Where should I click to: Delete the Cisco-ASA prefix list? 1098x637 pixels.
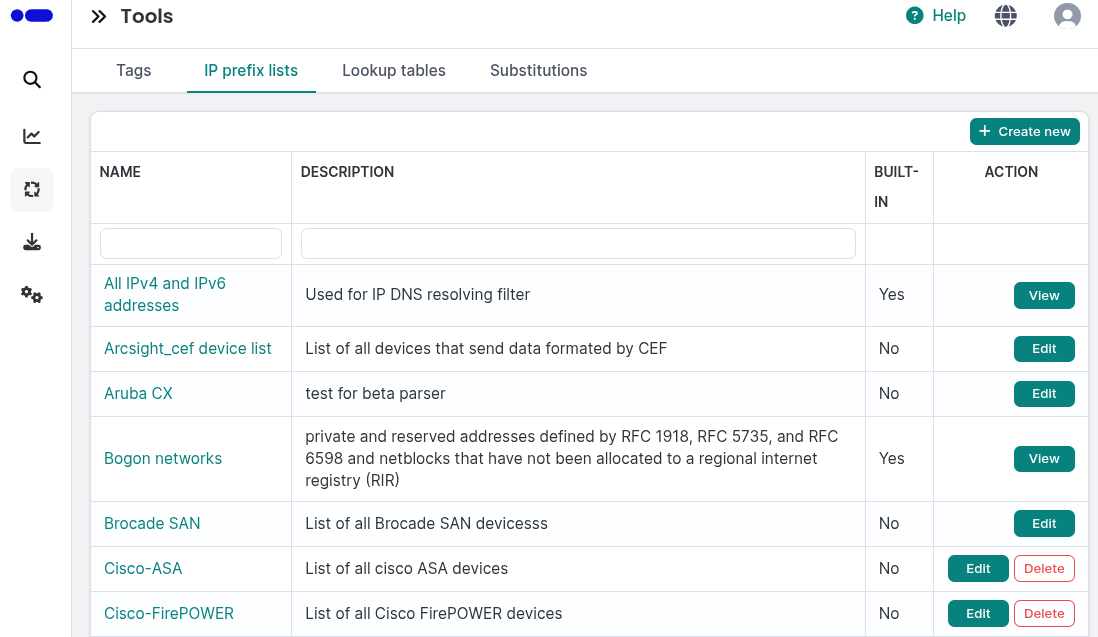(1044, 568)
